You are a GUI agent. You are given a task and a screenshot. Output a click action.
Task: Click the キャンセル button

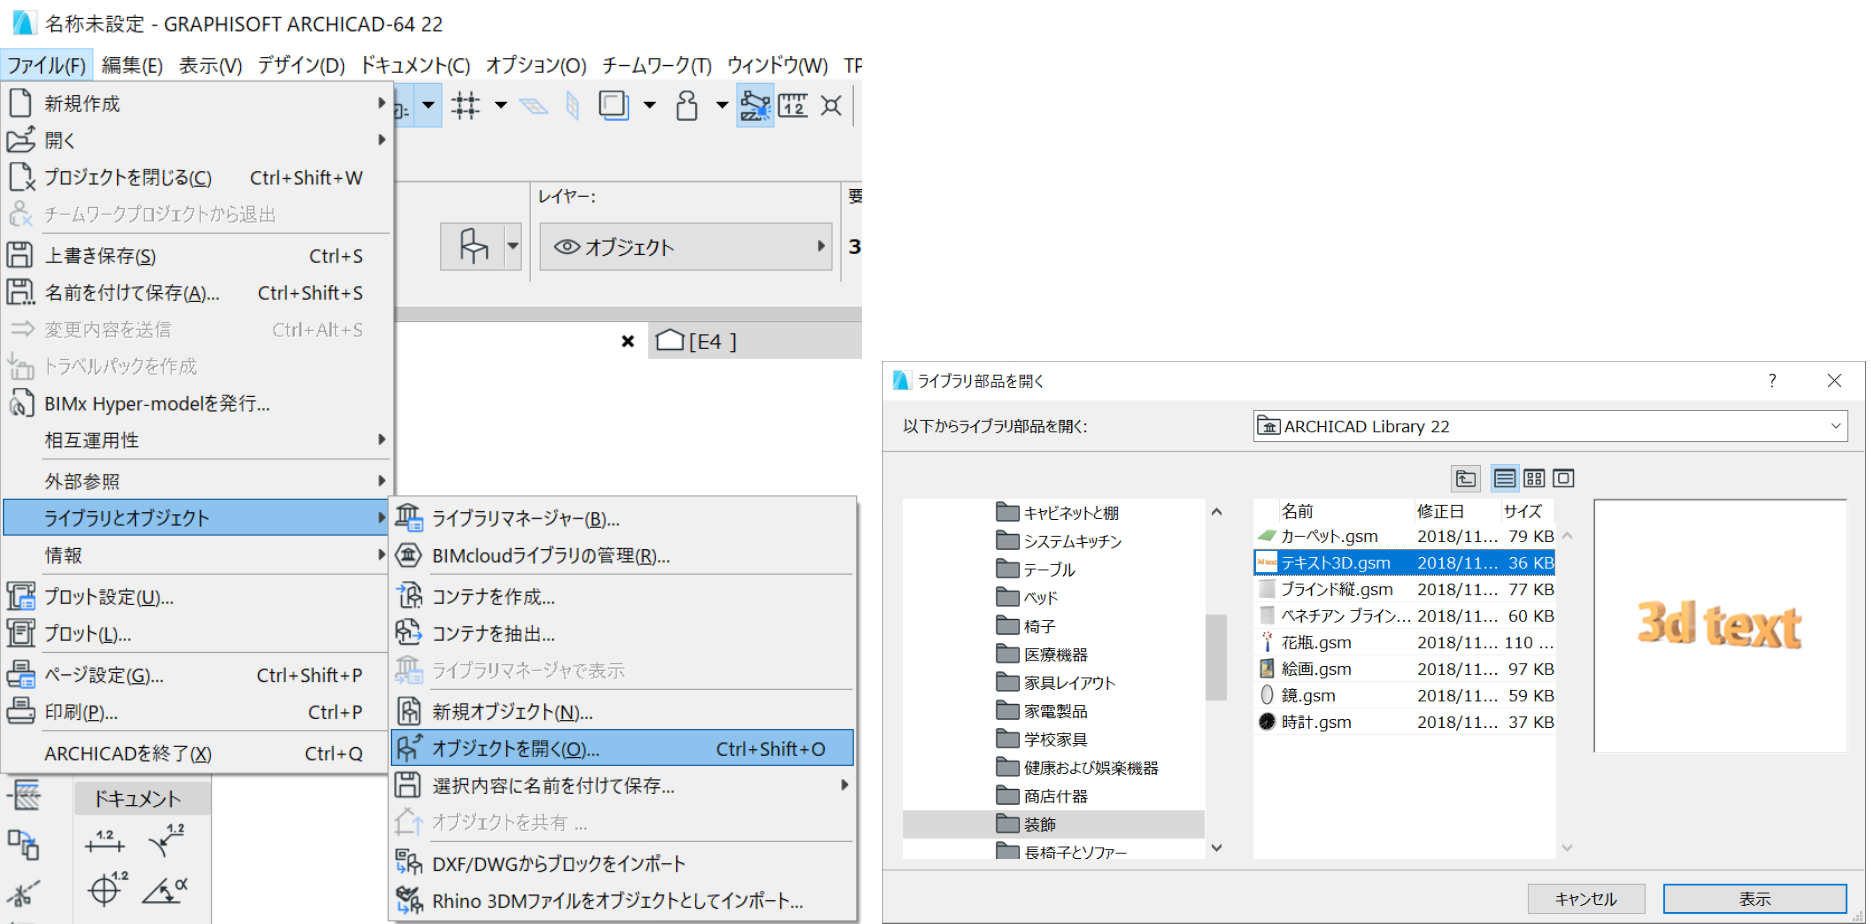pyautogui.click(x=1586, y=899)
